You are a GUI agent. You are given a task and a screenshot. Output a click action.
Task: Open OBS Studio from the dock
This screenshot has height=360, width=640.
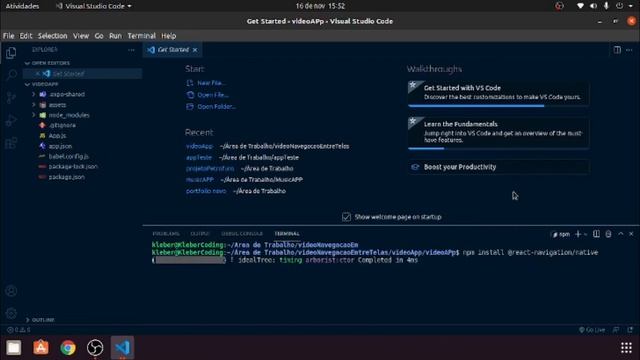95,348
